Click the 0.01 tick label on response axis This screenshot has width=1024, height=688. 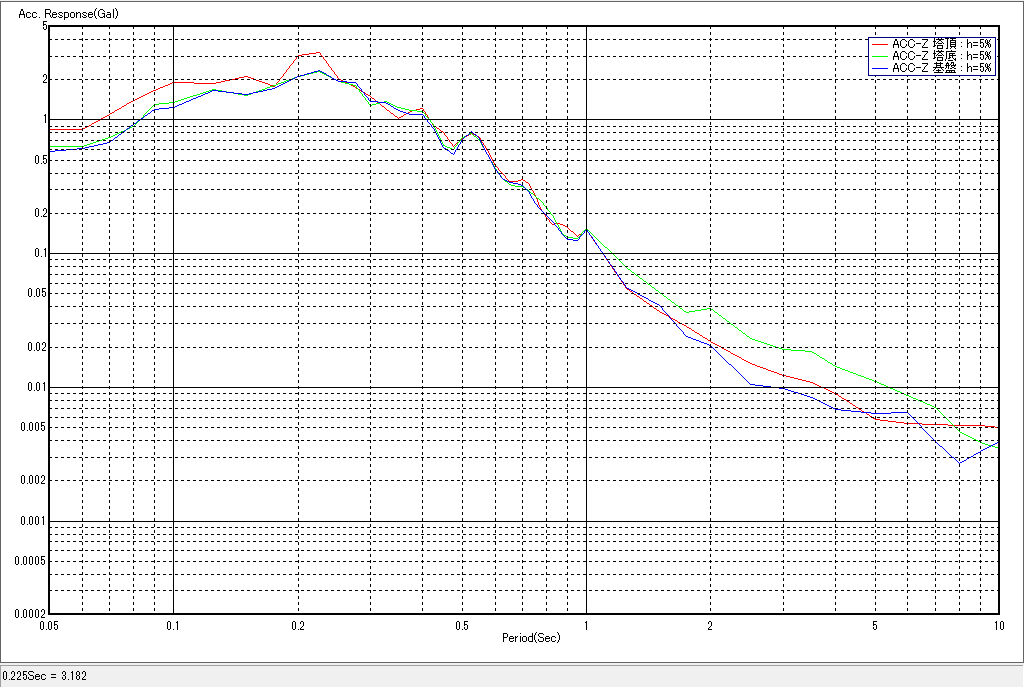tap(37, 387)
